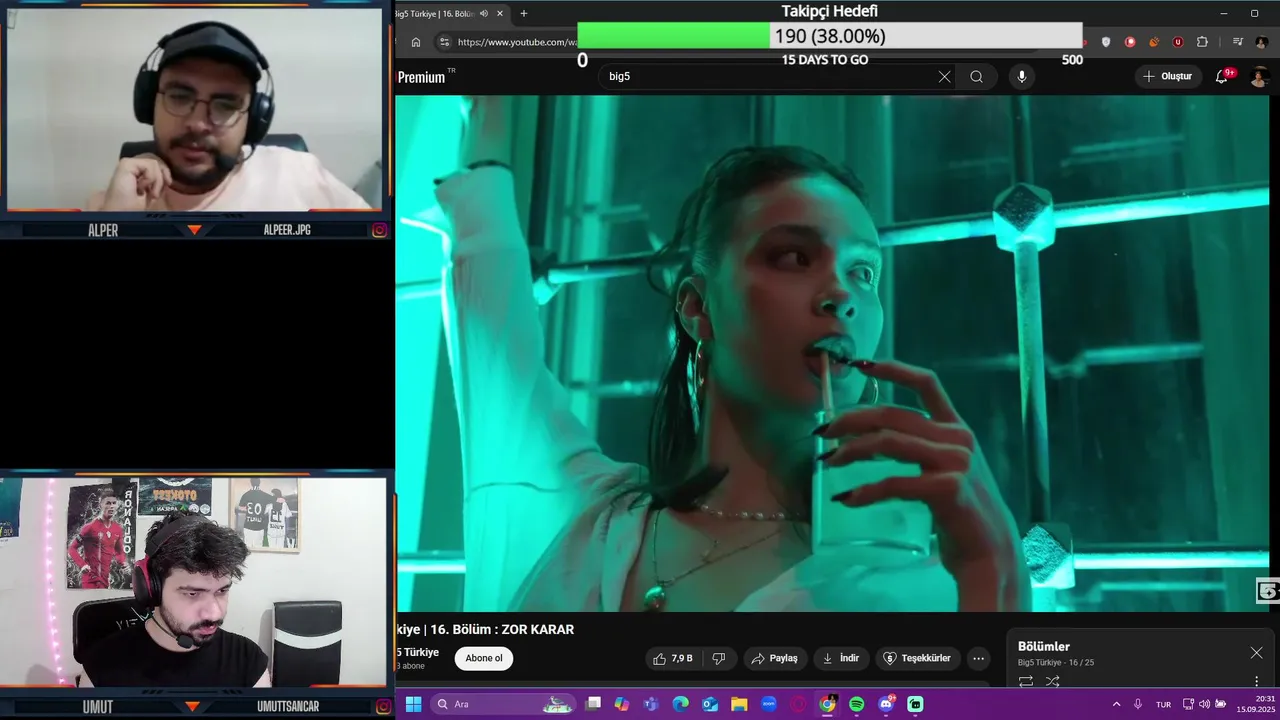This screenshot has height=720, width=1280.
Task: Select the youtube.com address bar URL
Action: pyautogui.click(x=517, y=42)
